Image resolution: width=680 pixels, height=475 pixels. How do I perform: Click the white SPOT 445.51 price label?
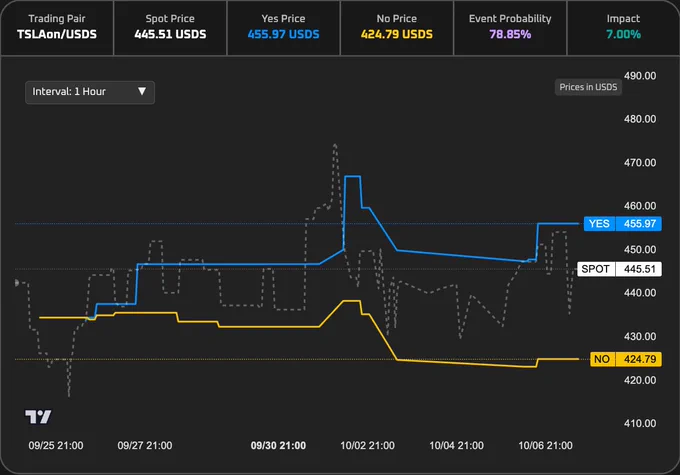pos(619,269)
